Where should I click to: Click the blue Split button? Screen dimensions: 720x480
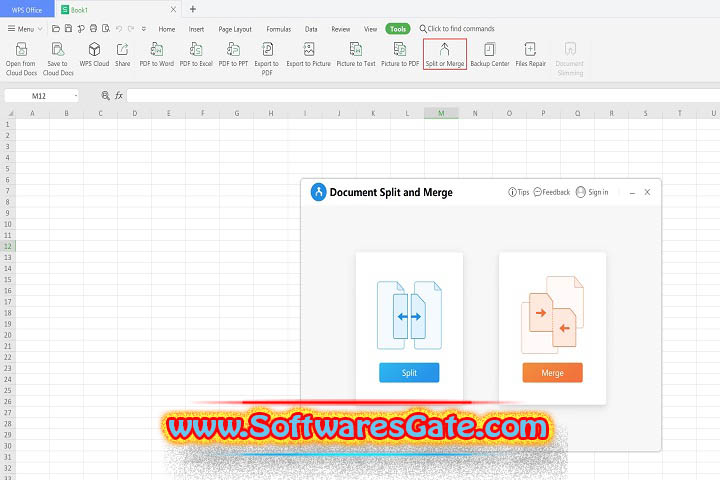coord(409,373)
